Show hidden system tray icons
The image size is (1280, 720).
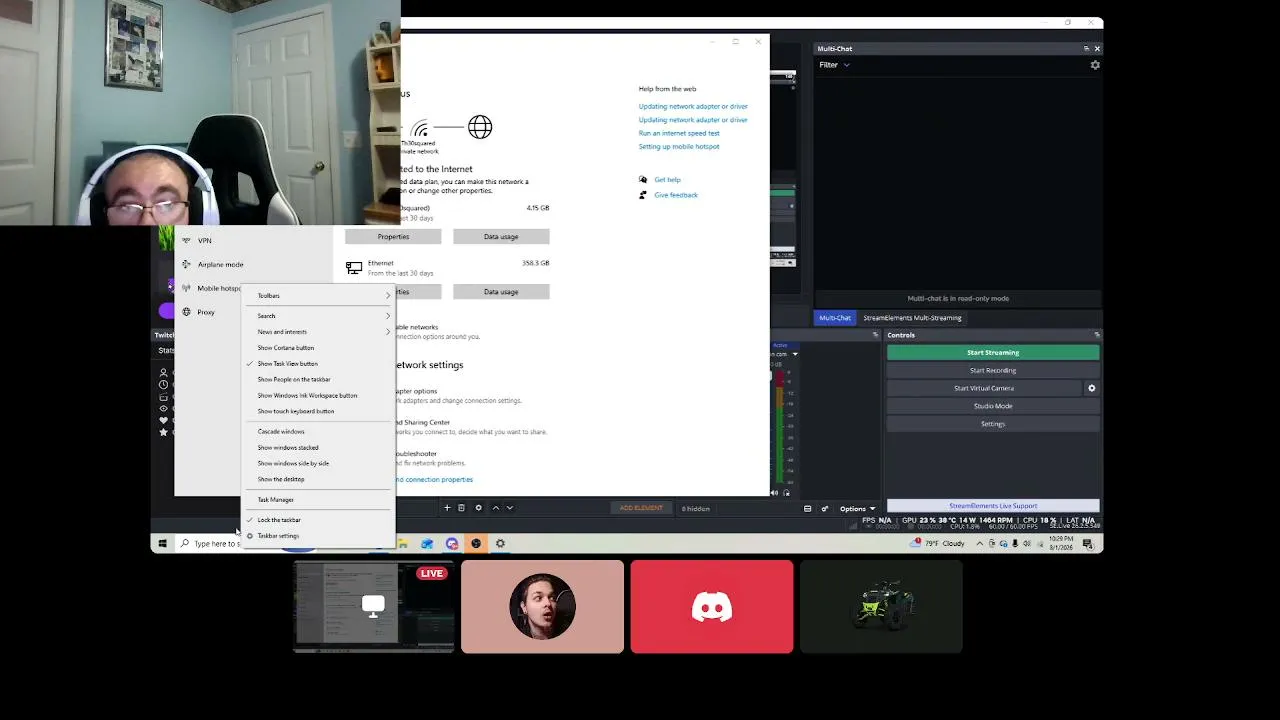(979, 544)
